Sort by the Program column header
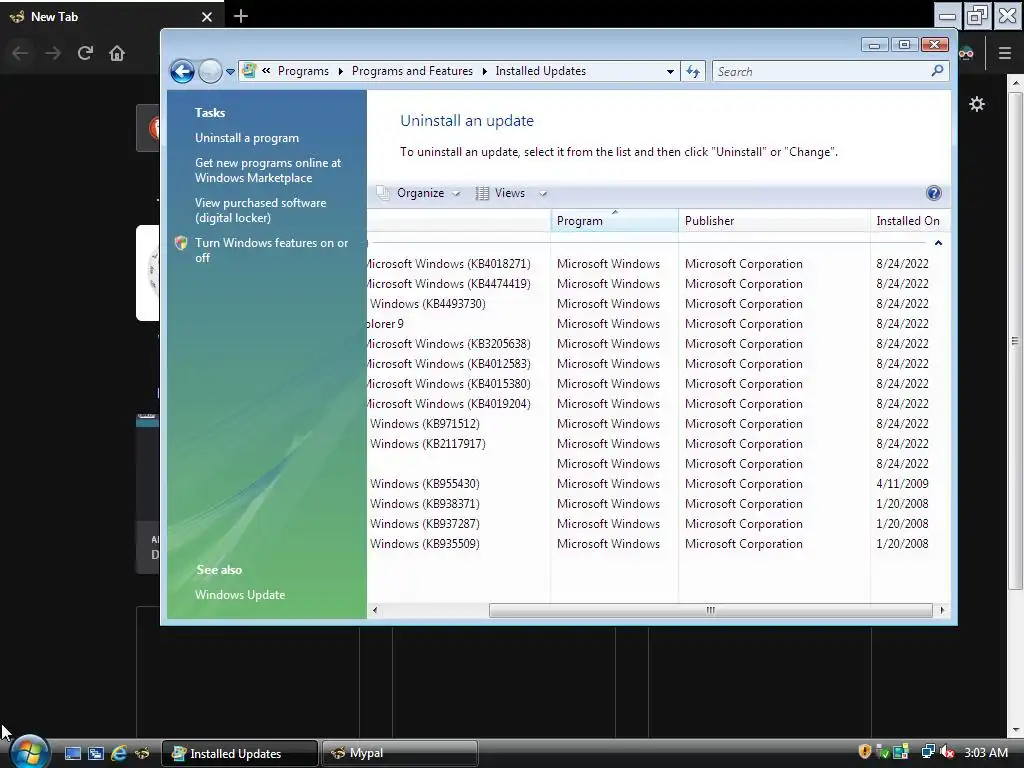Viewport: 1024px width, 768px height. tap(614, 221)
